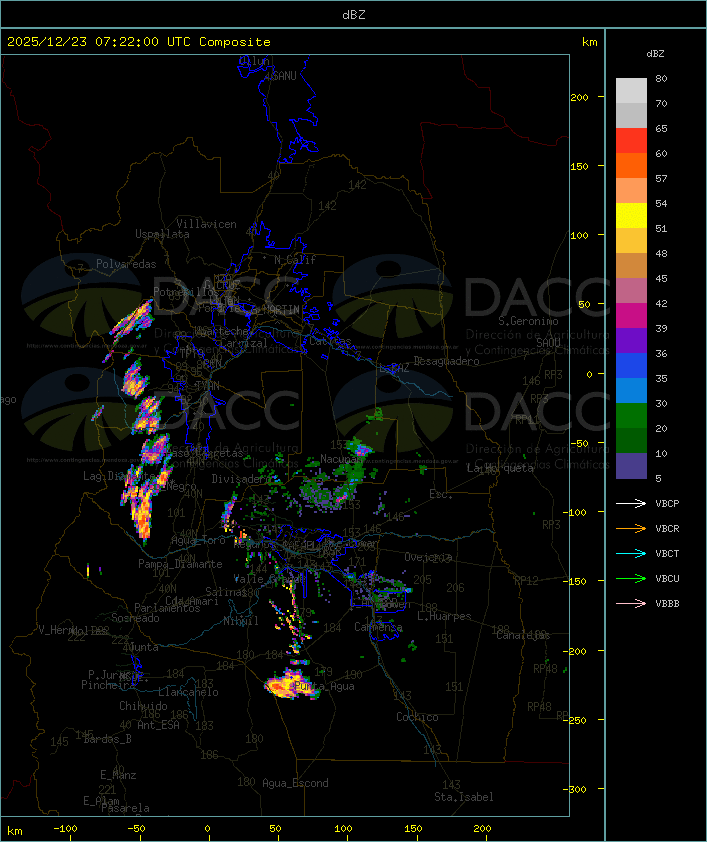Click the storm cell near Potrerillos
This screenshot has height=842, width=707.
pyautogui.click(x=133, y=318)
